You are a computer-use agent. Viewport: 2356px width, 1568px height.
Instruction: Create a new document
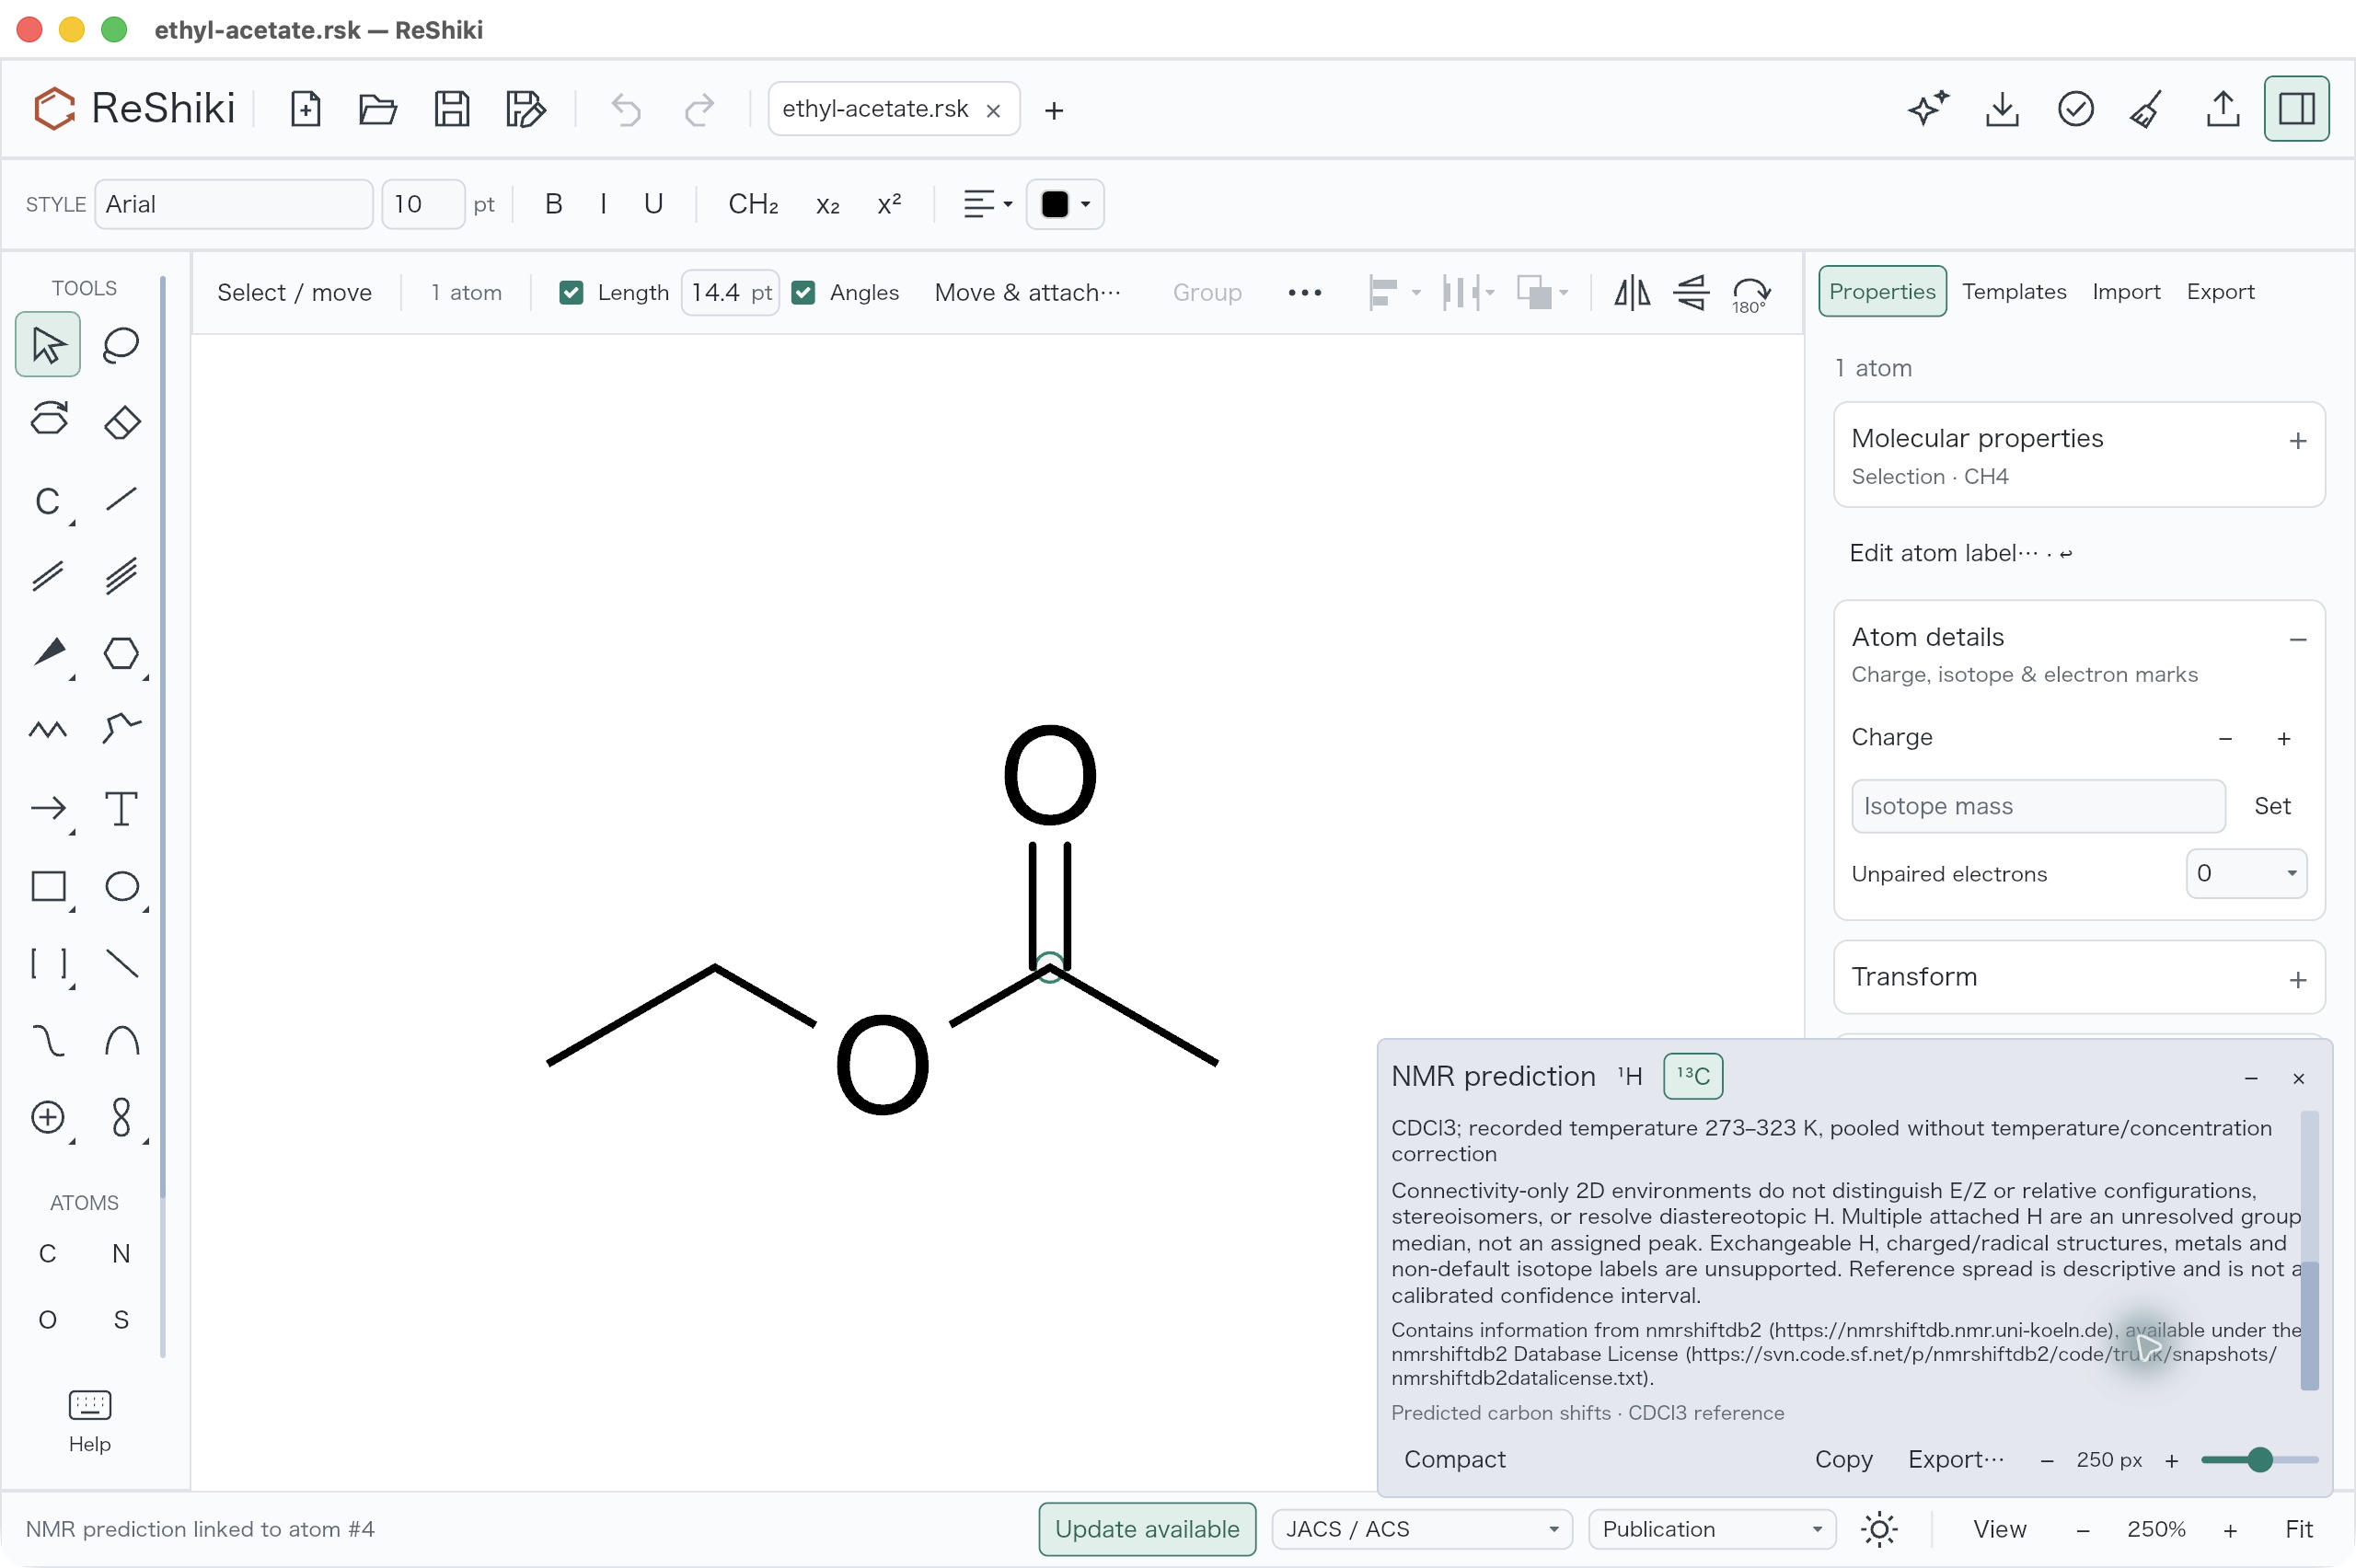pyautogui.click(x=305, y=109)
